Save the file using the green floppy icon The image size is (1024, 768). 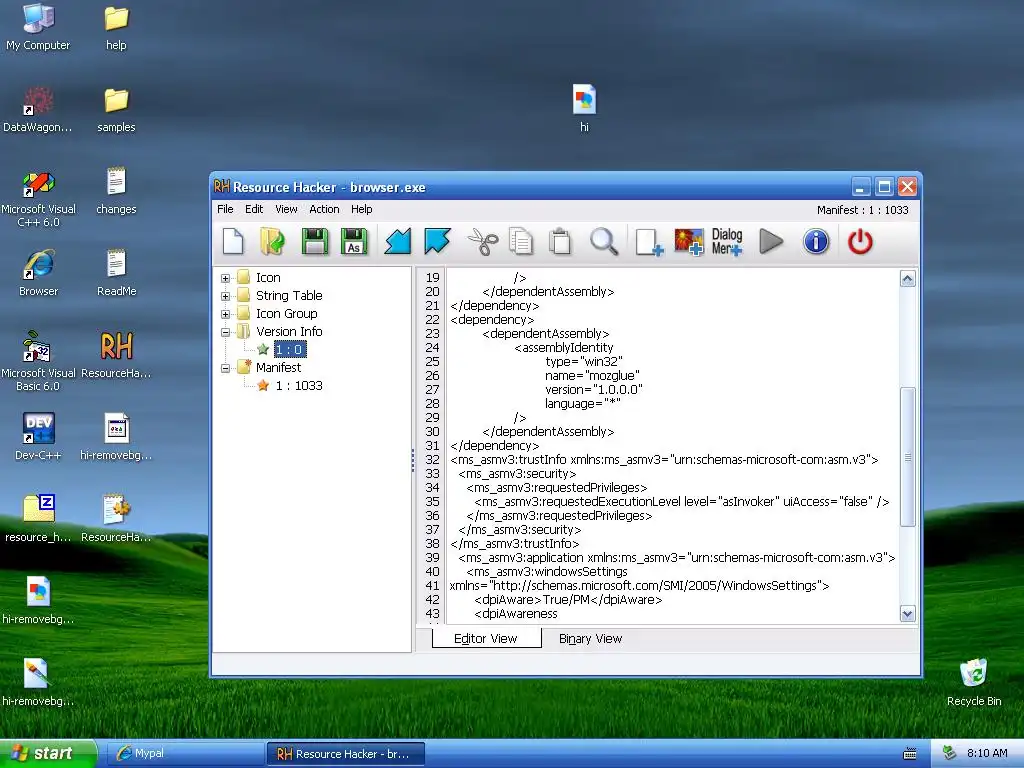coord(314,242)
